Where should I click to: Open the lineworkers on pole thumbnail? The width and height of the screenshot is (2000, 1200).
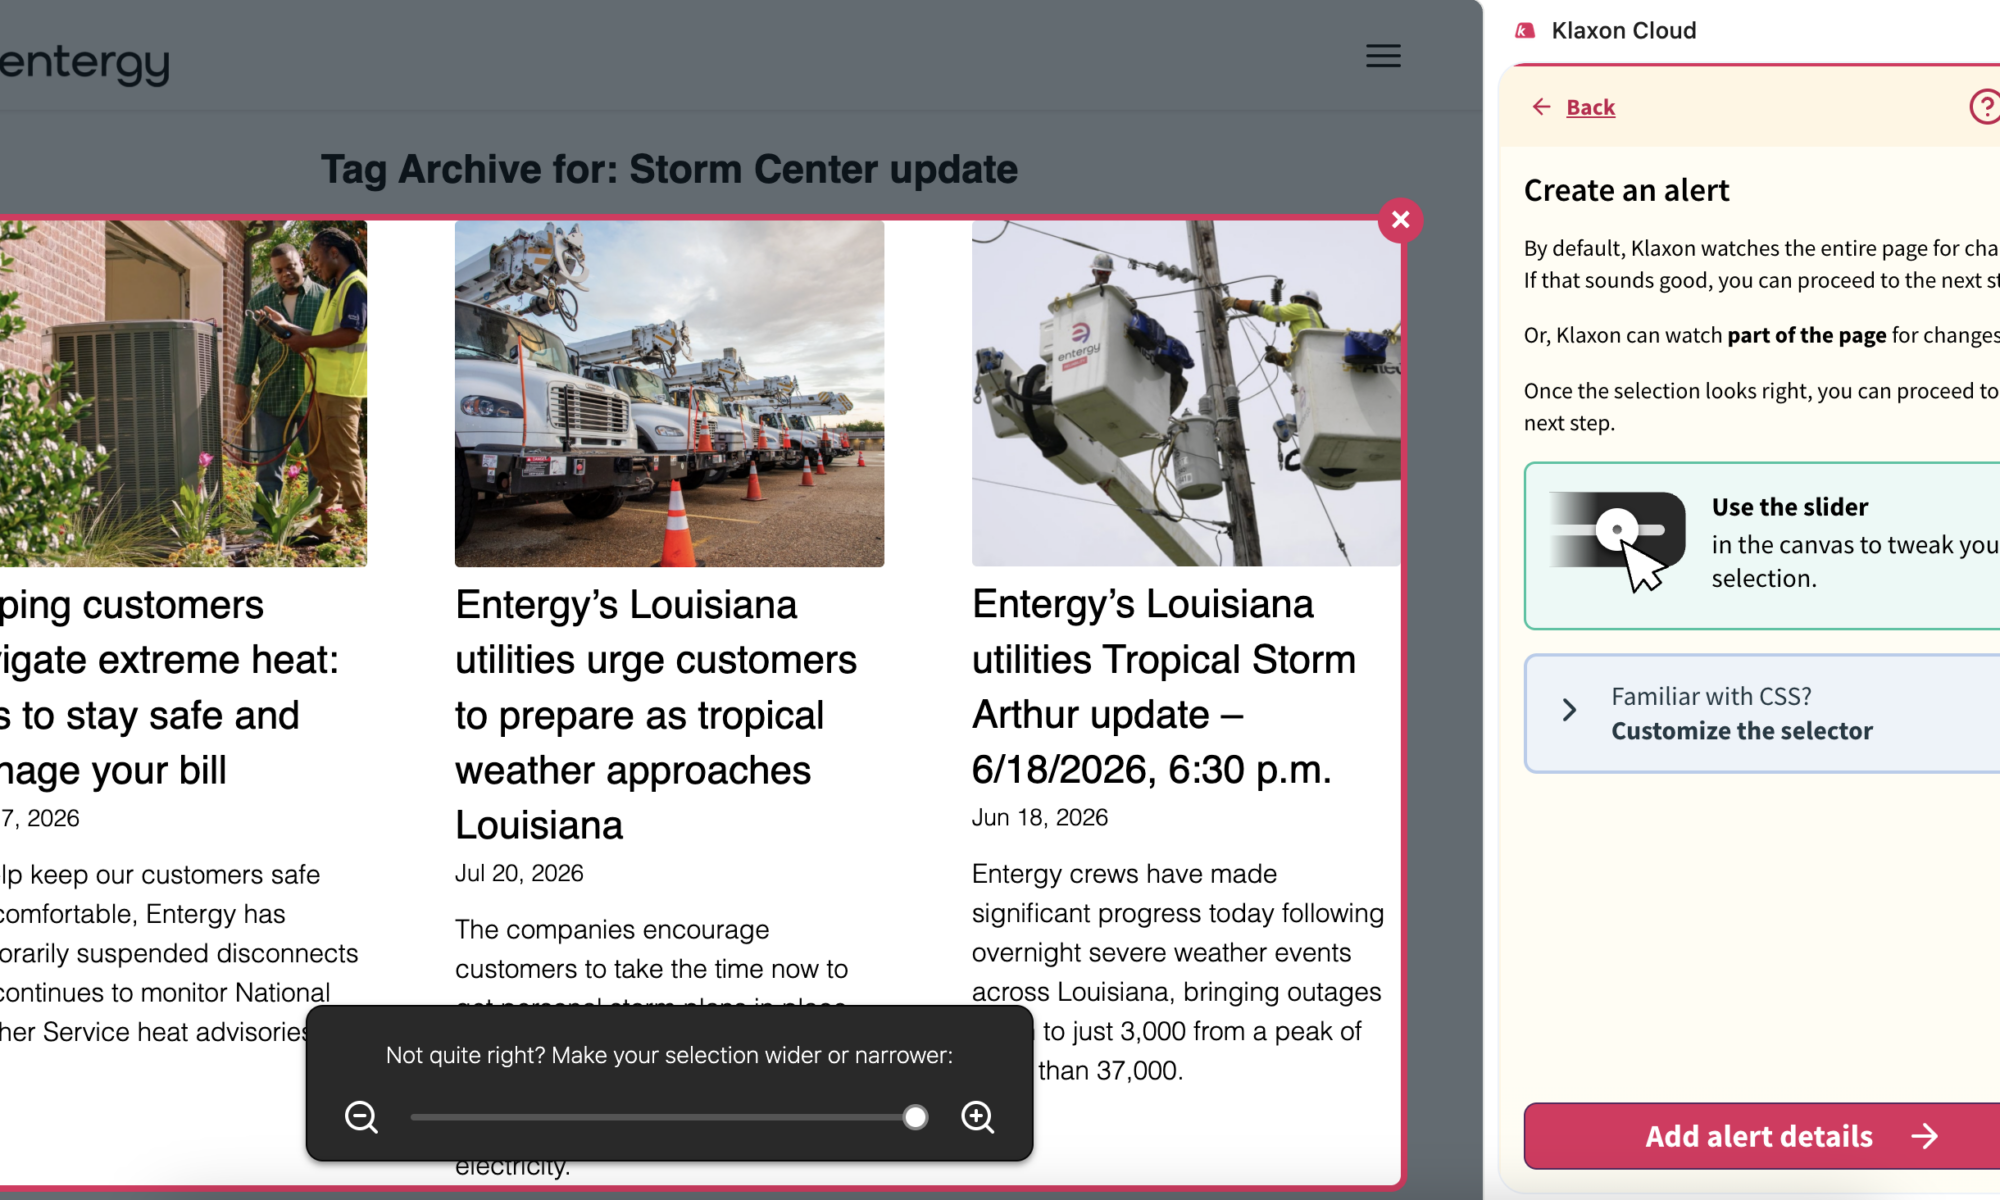tap(1186, 394)
